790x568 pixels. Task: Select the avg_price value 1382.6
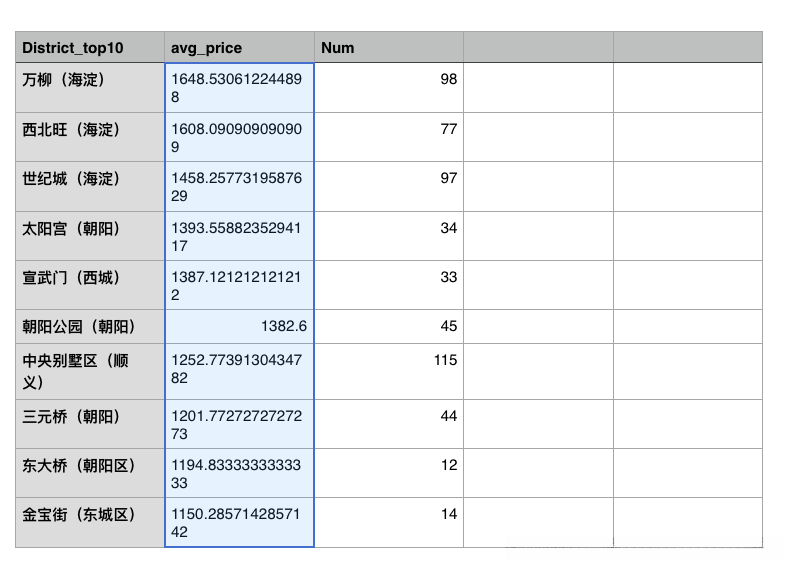click(239, 326)
